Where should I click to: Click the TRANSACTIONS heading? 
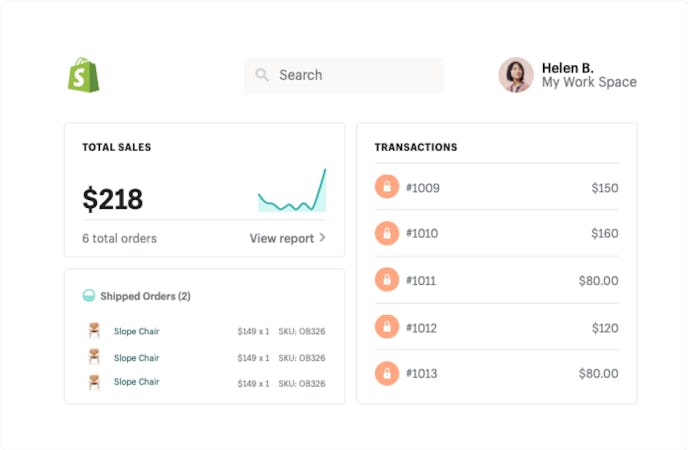416,147
